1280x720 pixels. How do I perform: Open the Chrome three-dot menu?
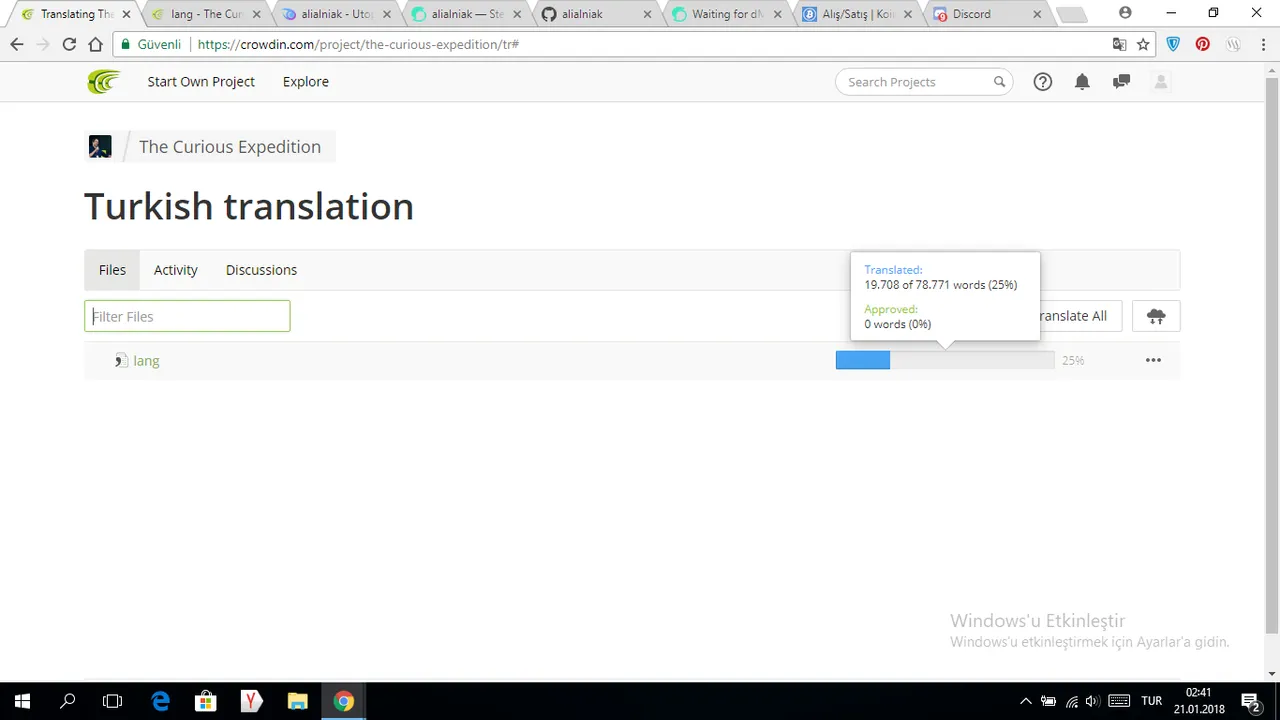click(x=1262, y=44)
